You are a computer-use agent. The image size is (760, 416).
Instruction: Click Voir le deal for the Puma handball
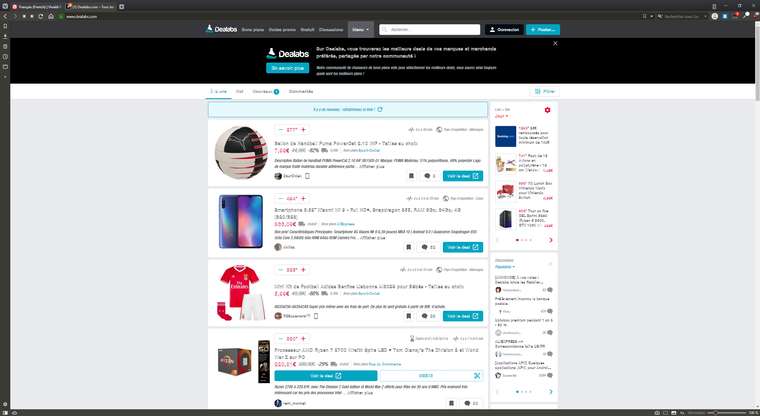(462, 176)
